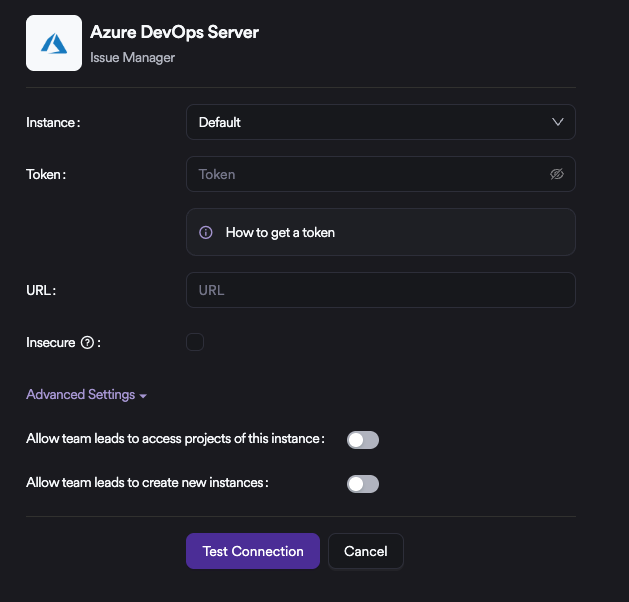629x602 pixels.
Task: Focus the Token input field
Action: click(381, 174)
